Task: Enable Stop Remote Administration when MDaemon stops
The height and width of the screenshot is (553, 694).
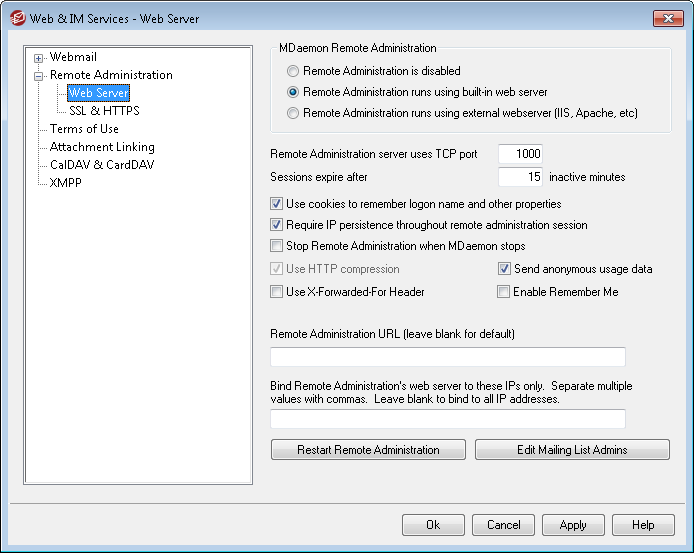Action: click(277, 247)
